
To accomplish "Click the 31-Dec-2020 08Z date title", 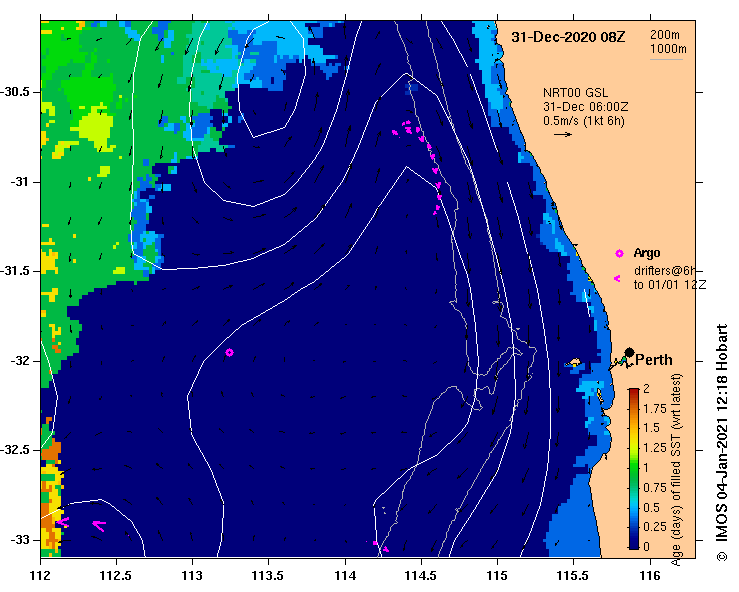I will pos(568,37).
